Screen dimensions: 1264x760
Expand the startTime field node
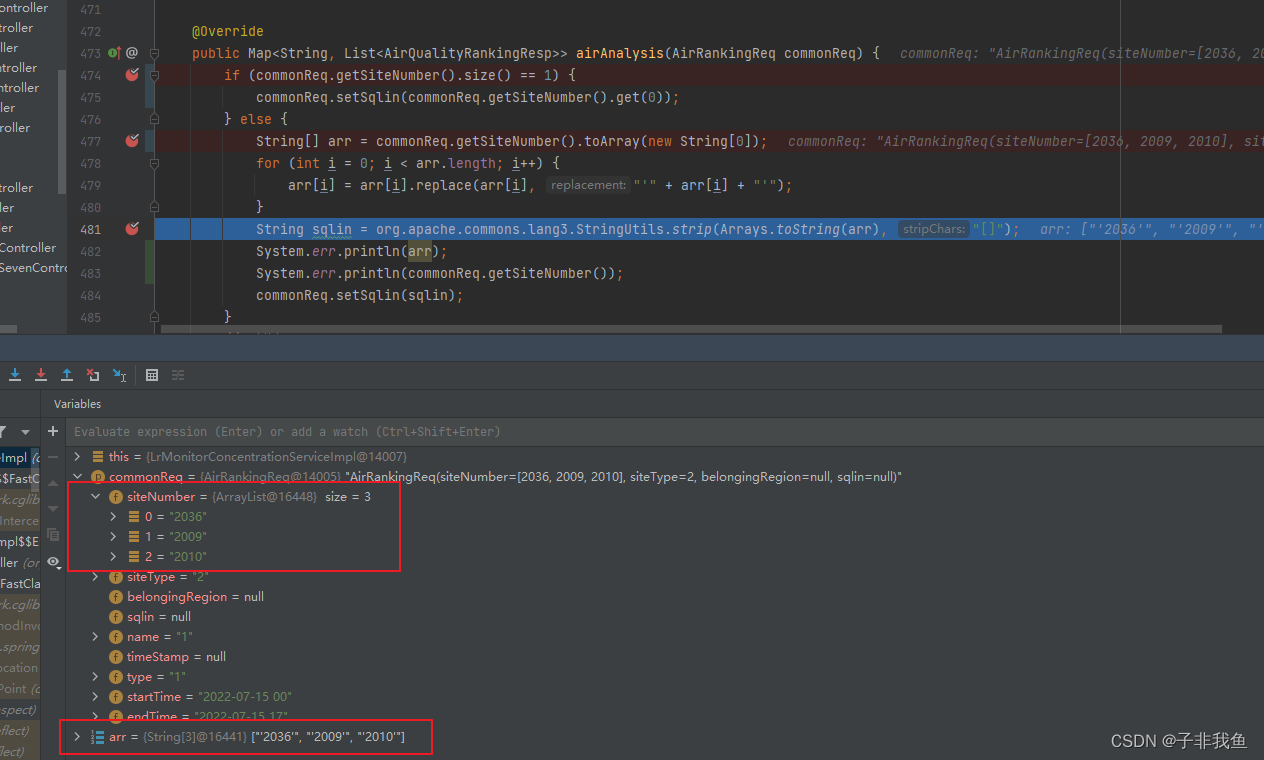pyautogui.click(x=96, y=697)
